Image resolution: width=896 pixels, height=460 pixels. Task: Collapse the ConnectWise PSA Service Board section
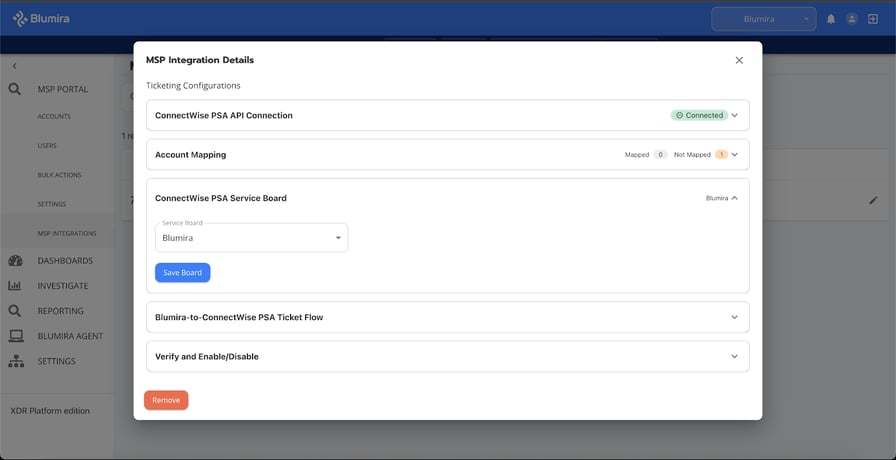point(734,198)
